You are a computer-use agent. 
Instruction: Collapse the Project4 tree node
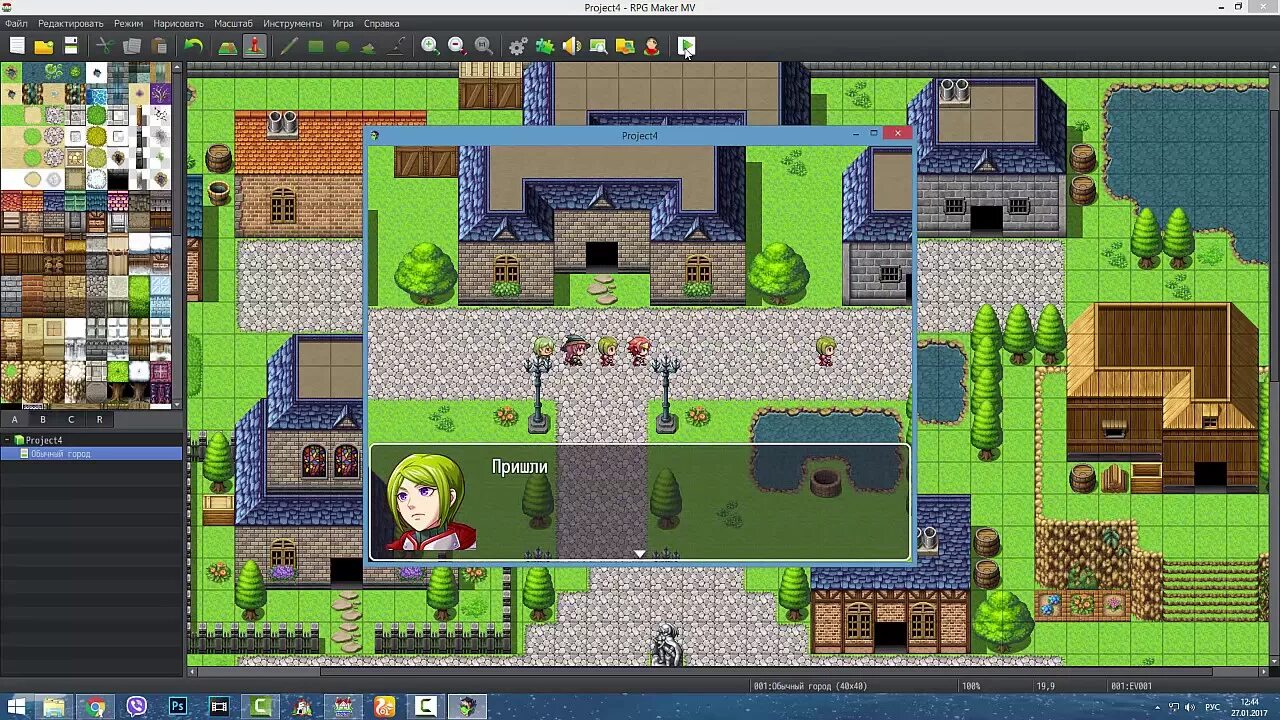point(7,440)
